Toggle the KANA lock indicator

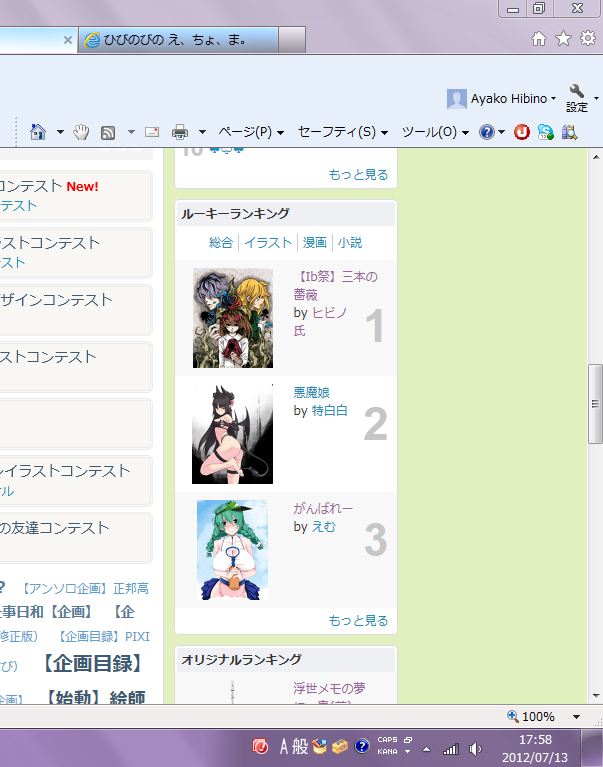(387, 751)
